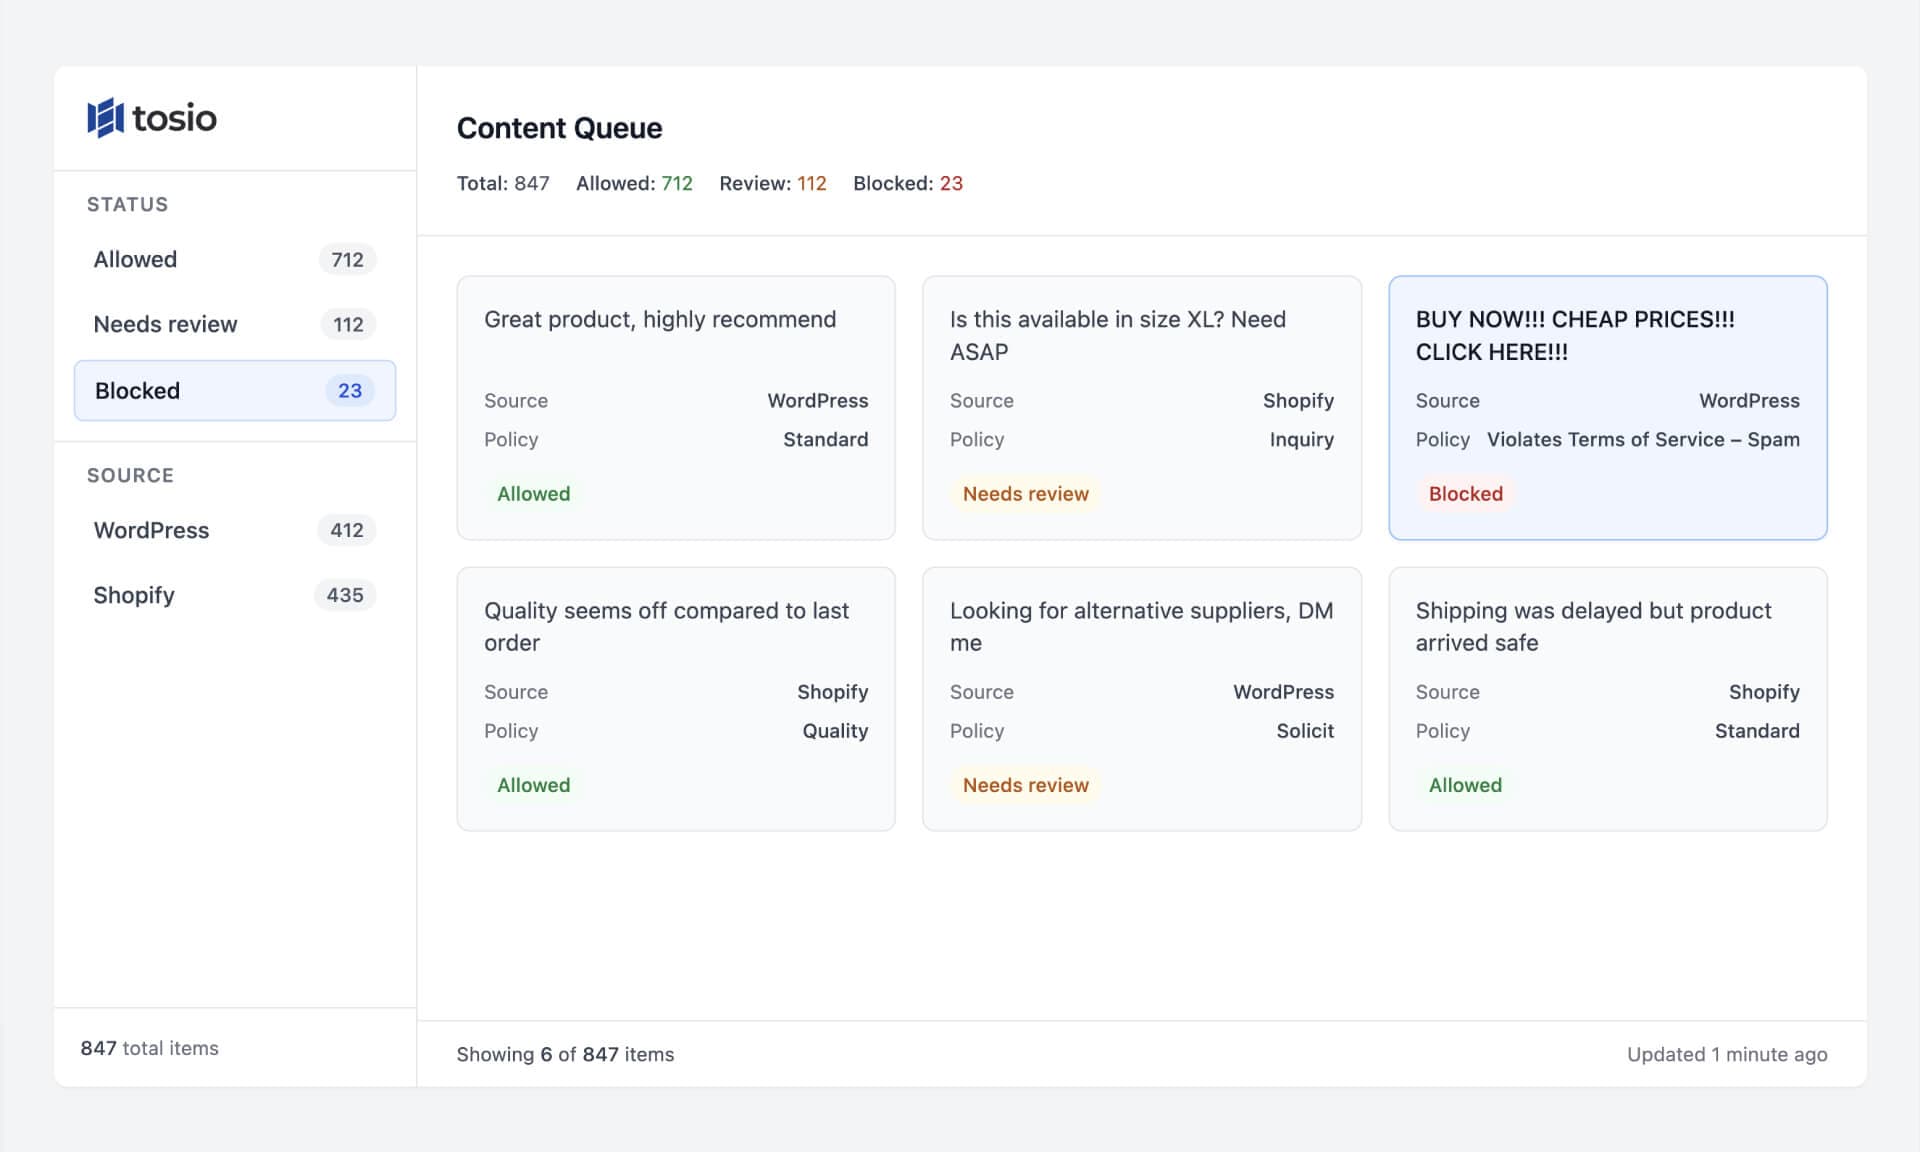Click the Allowed pill on quality card
Image resolution: width=1920 pixels, height=1152 pixels.
tap(533, 785)
